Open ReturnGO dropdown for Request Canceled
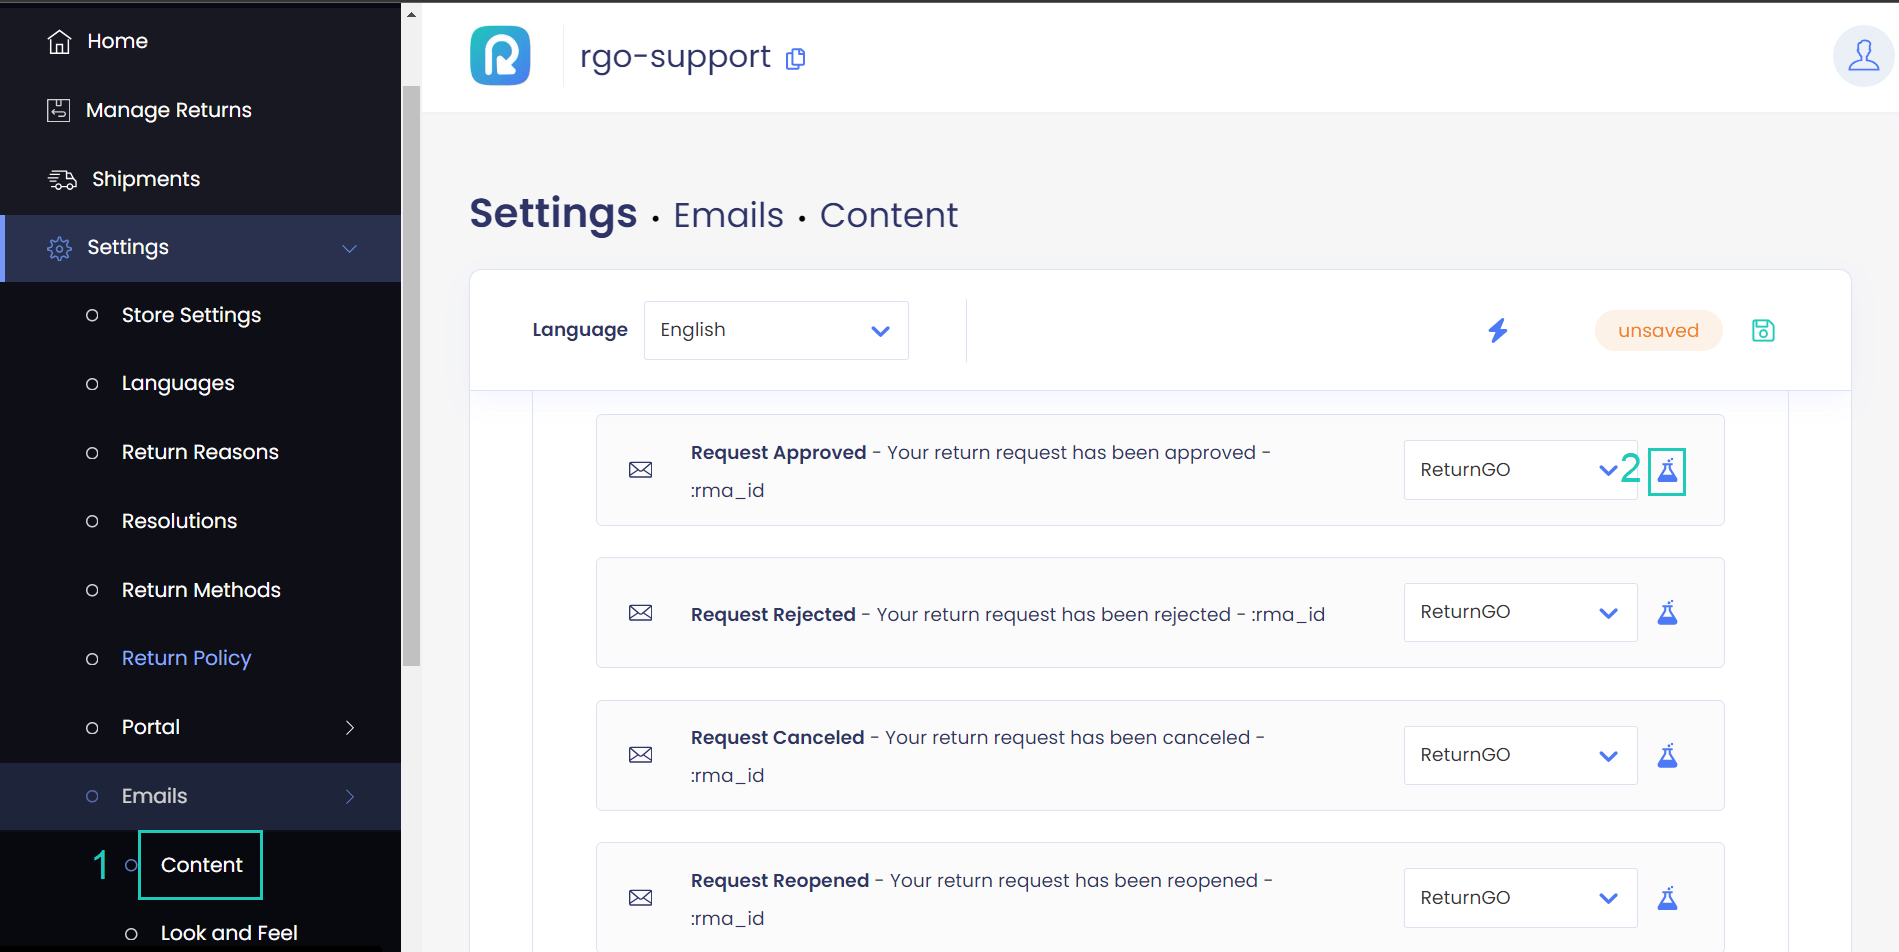 (1519, 755)
